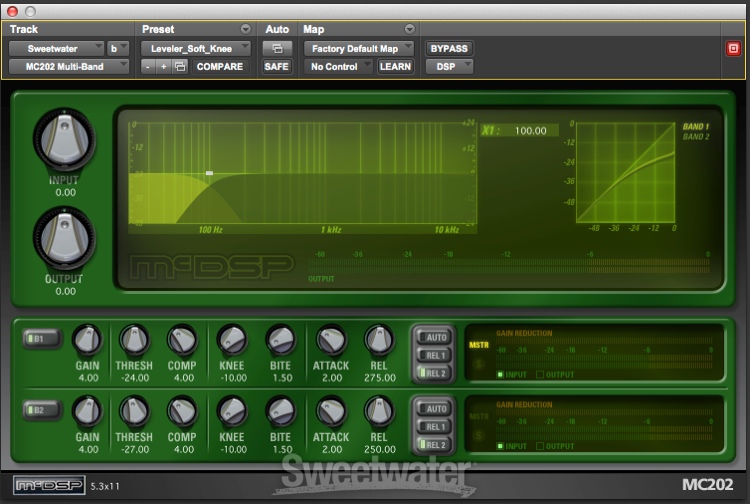Click the LEARN button
Image resolution: width=750 pixels, height=504 pixels.
coord(395,66)
